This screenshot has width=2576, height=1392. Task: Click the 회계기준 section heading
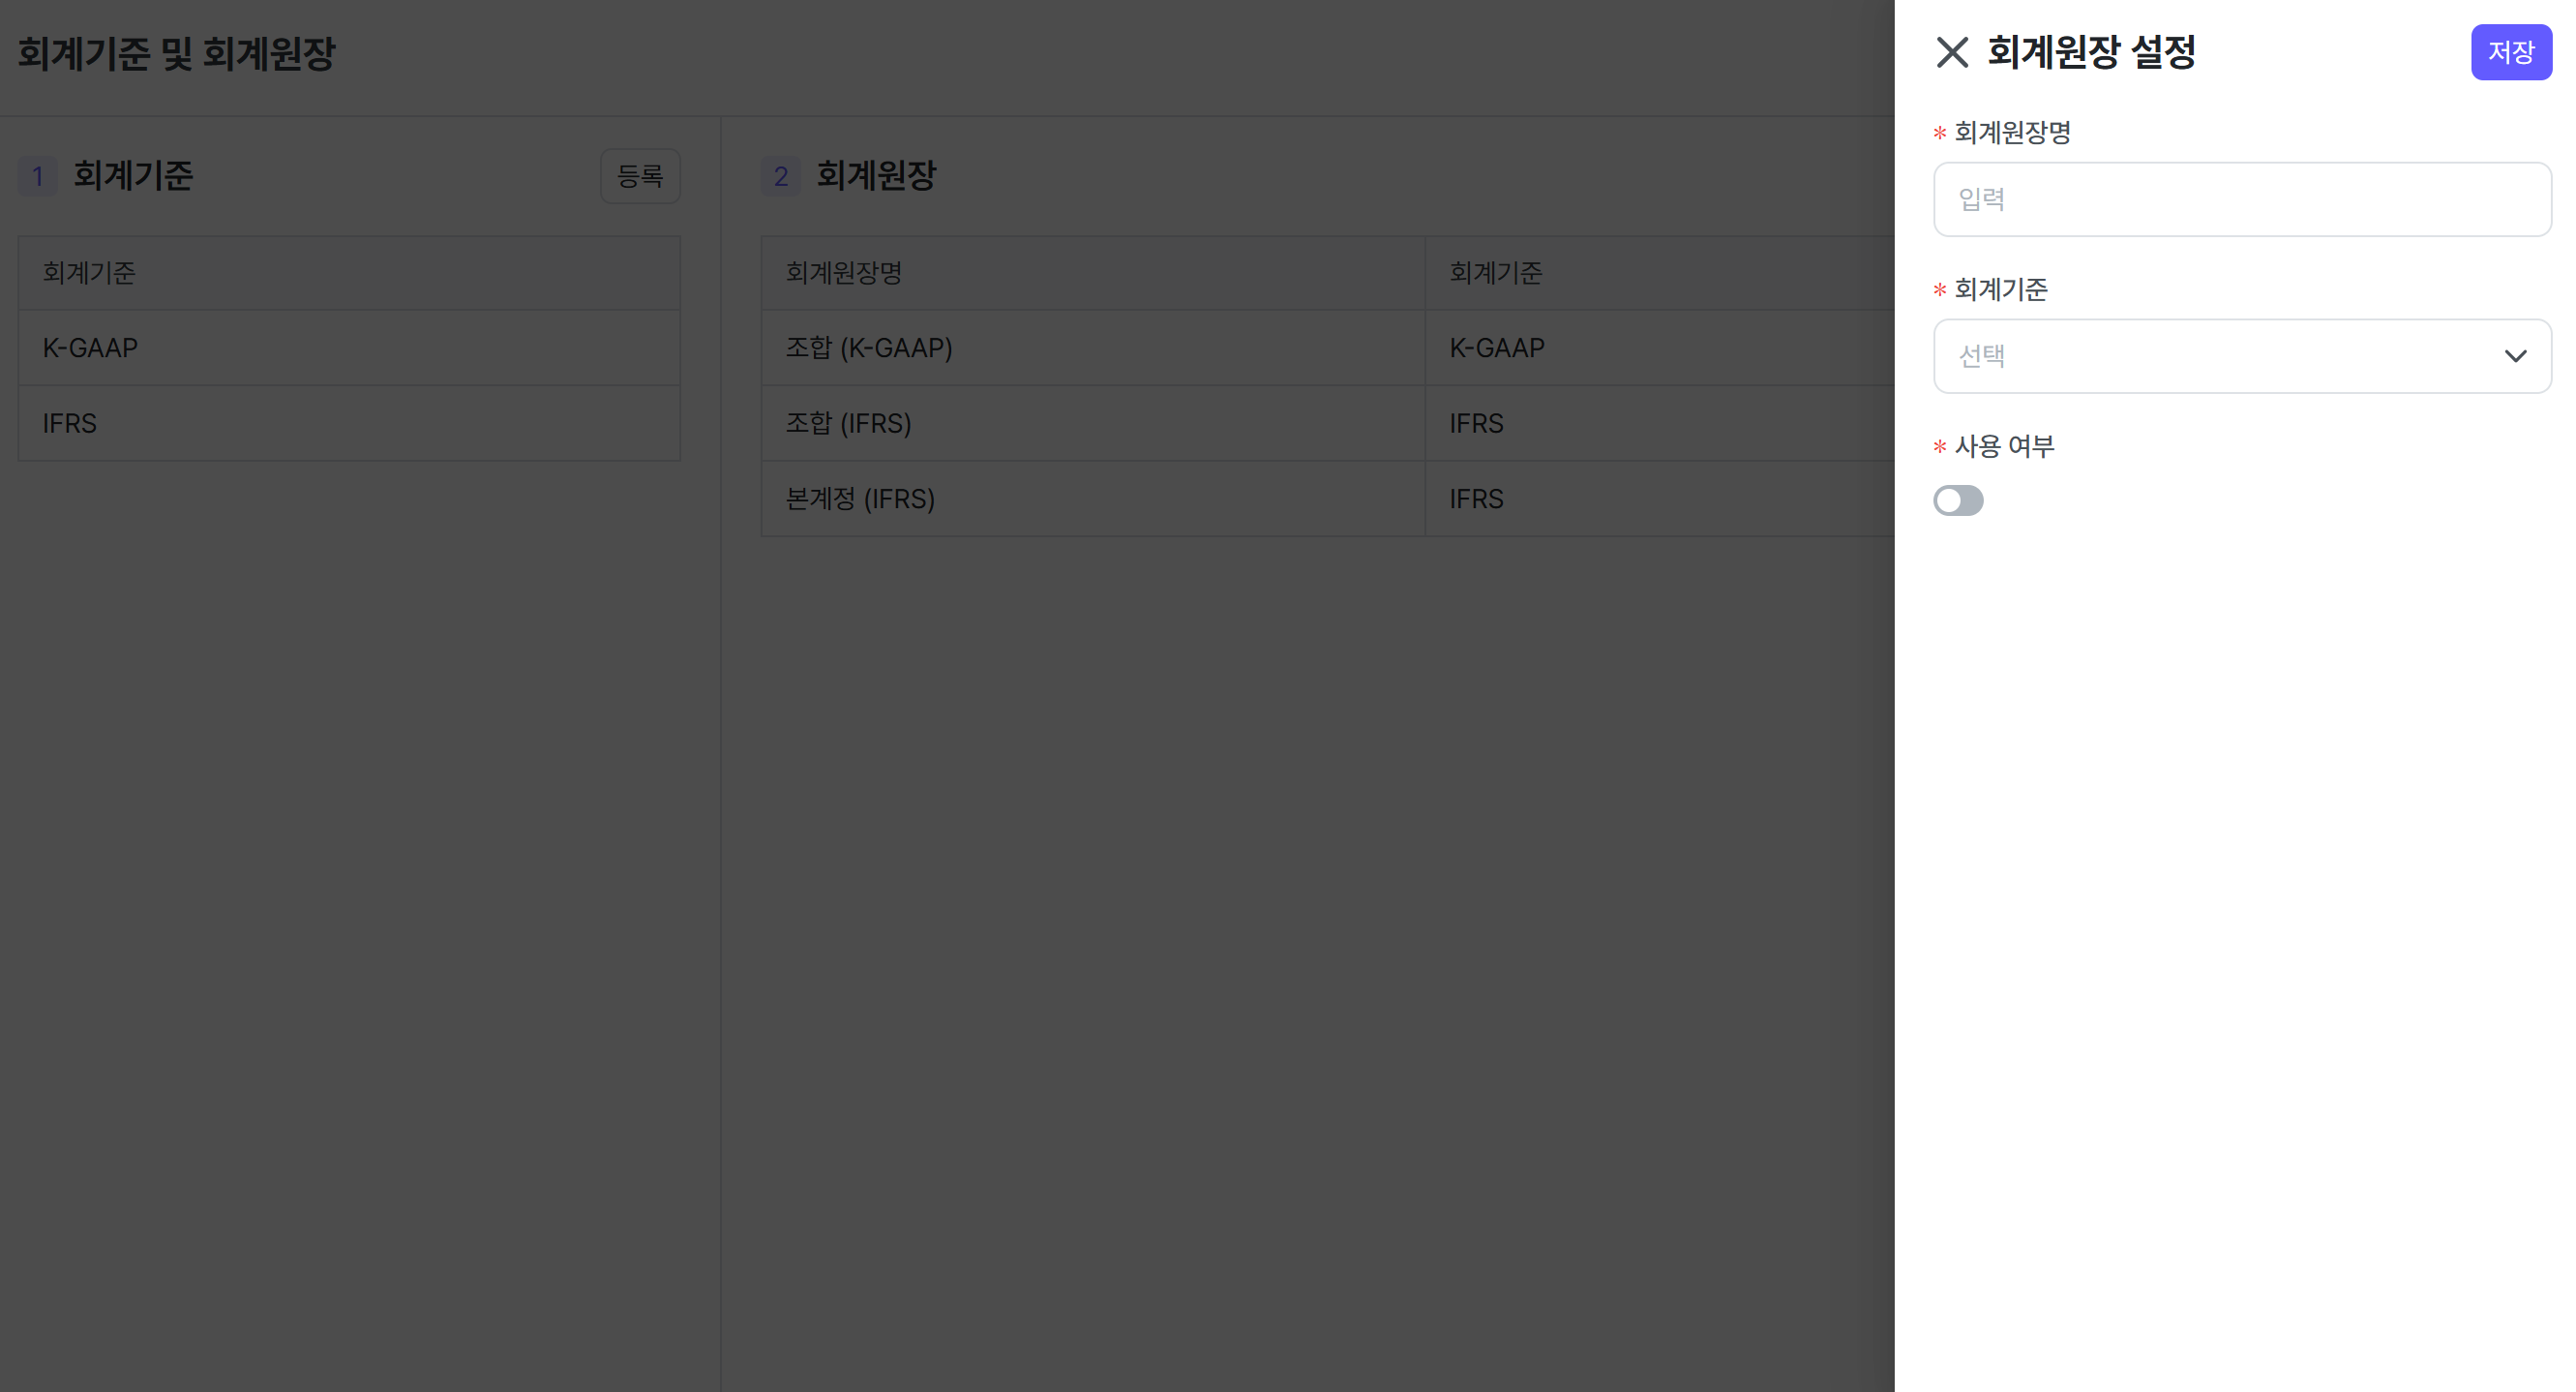133,176
